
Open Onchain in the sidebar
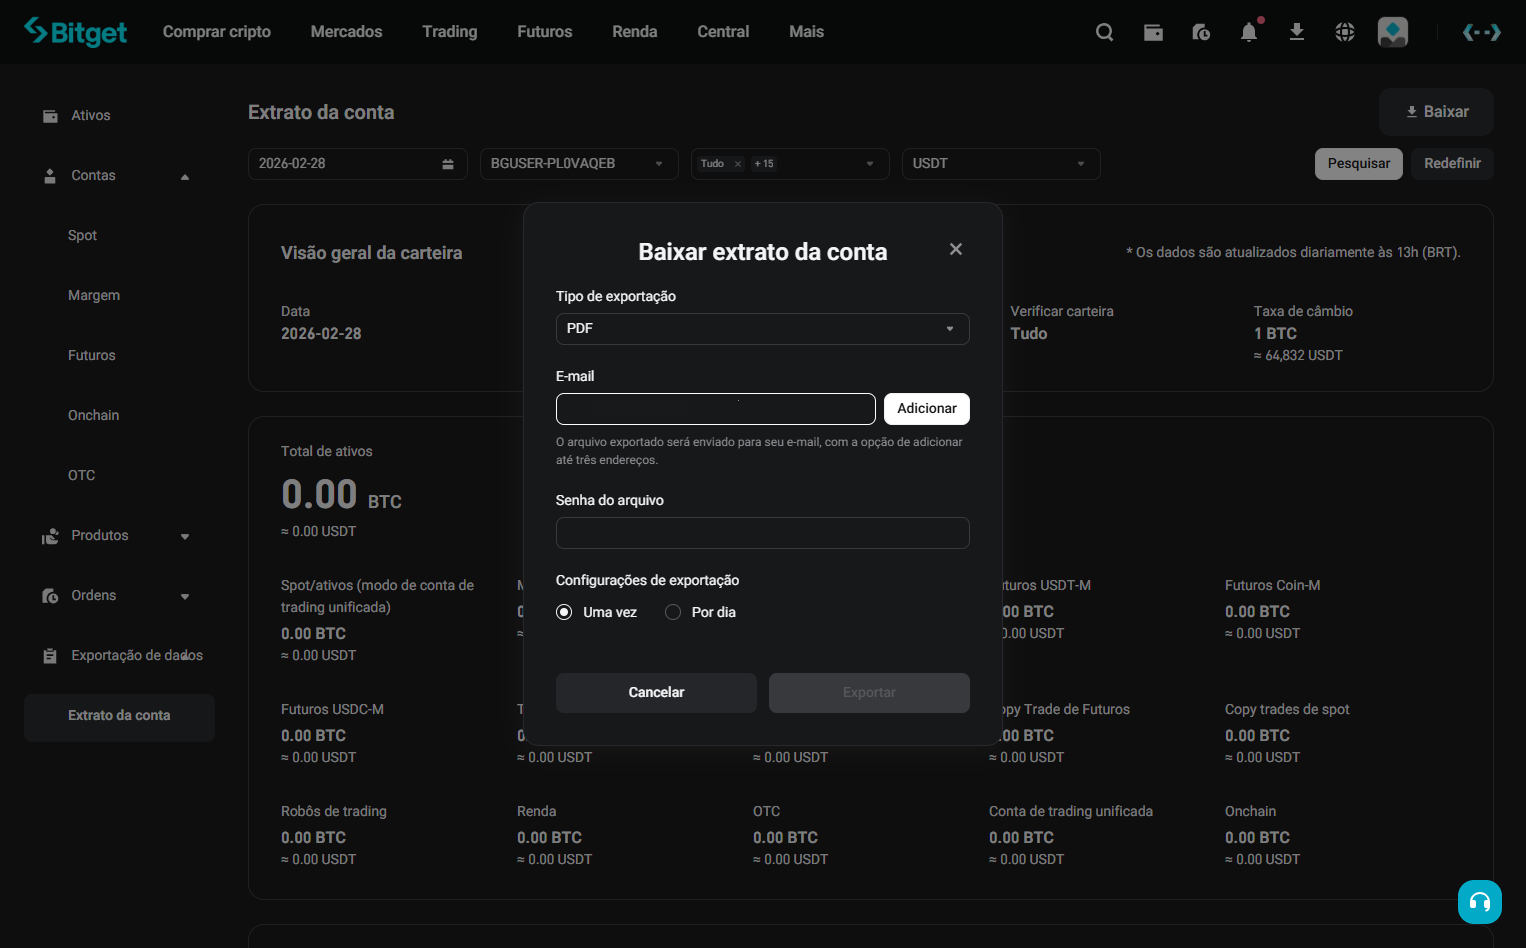coord(93,416)
